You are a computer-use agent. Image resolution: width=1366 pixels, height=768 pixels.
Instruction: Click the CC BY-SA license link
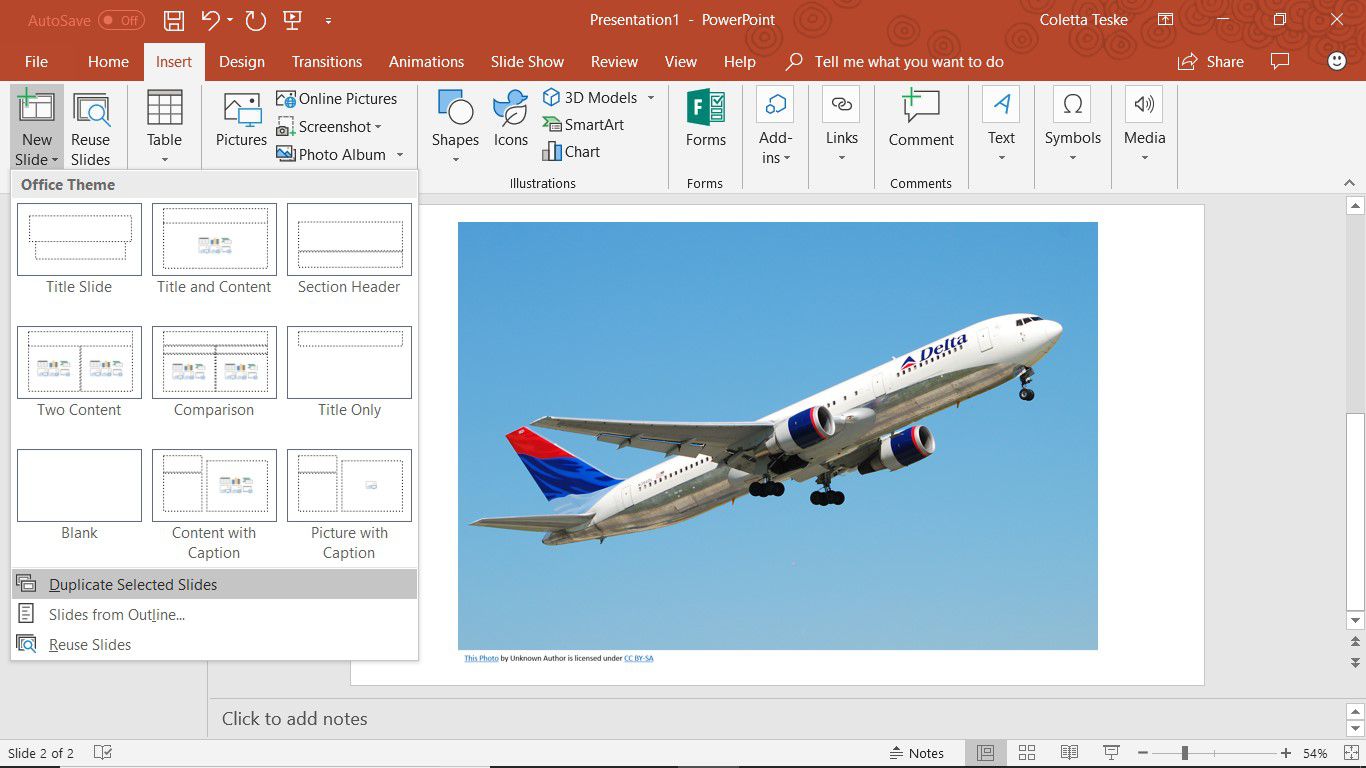[639, 658]
